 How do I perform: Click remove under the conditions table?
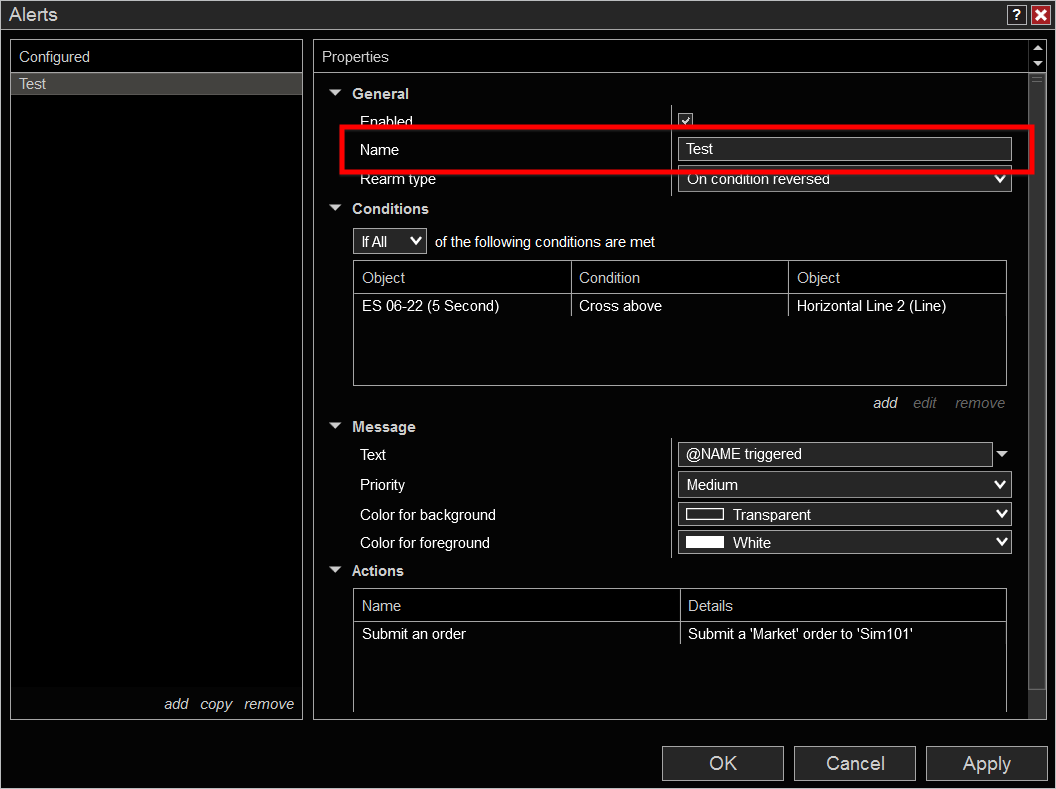[980, 403]
